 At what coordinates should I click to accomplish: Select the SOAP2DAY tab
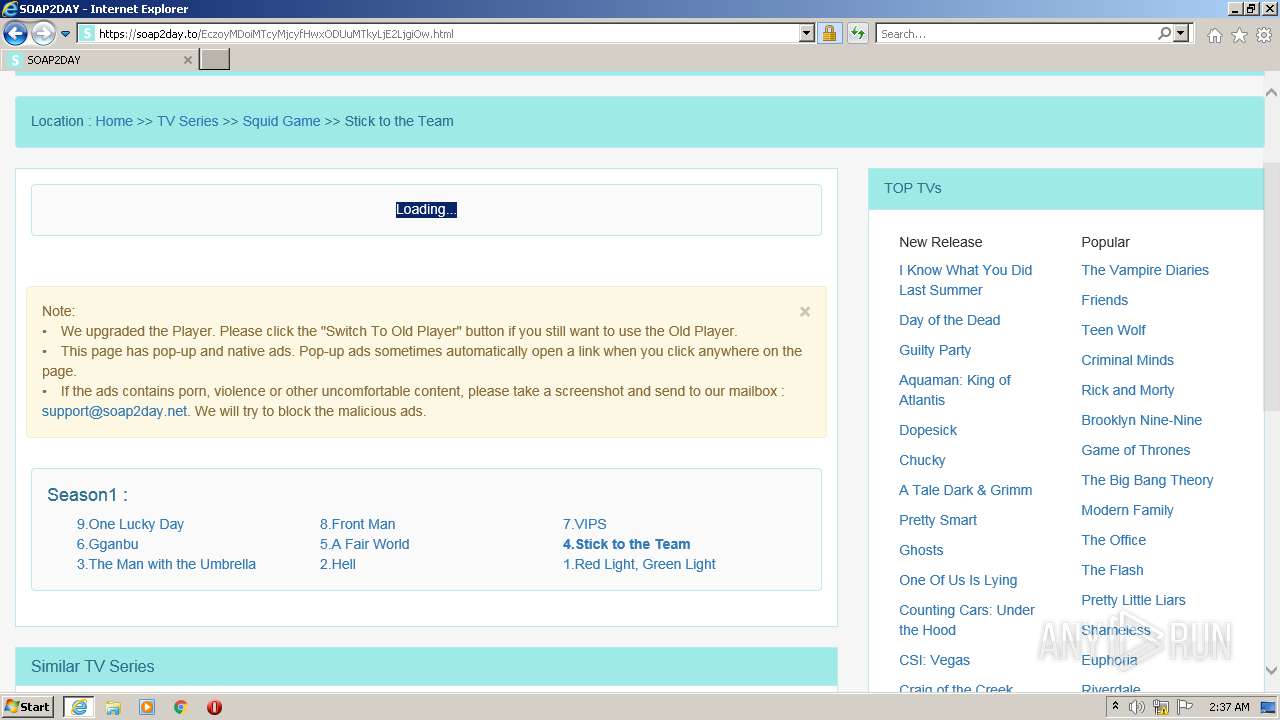(98, 60)
